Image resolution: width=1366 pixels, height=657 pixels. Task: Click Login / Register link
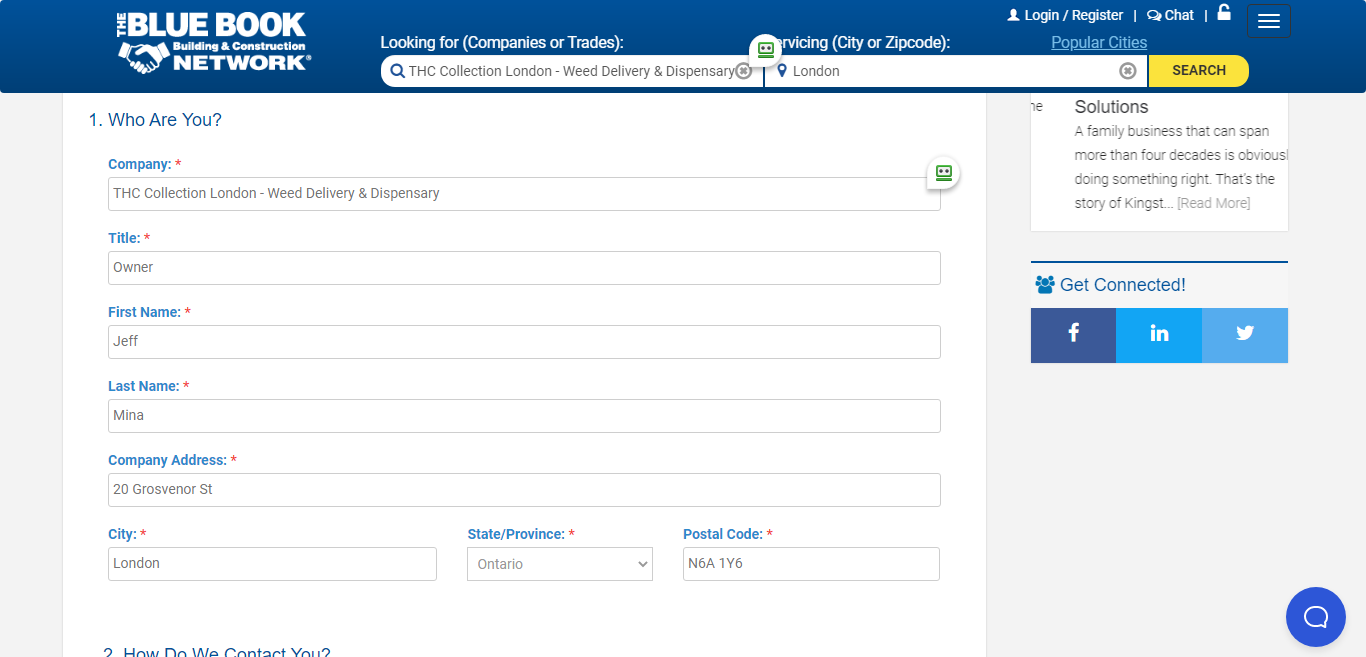(x=1065, y=15)
